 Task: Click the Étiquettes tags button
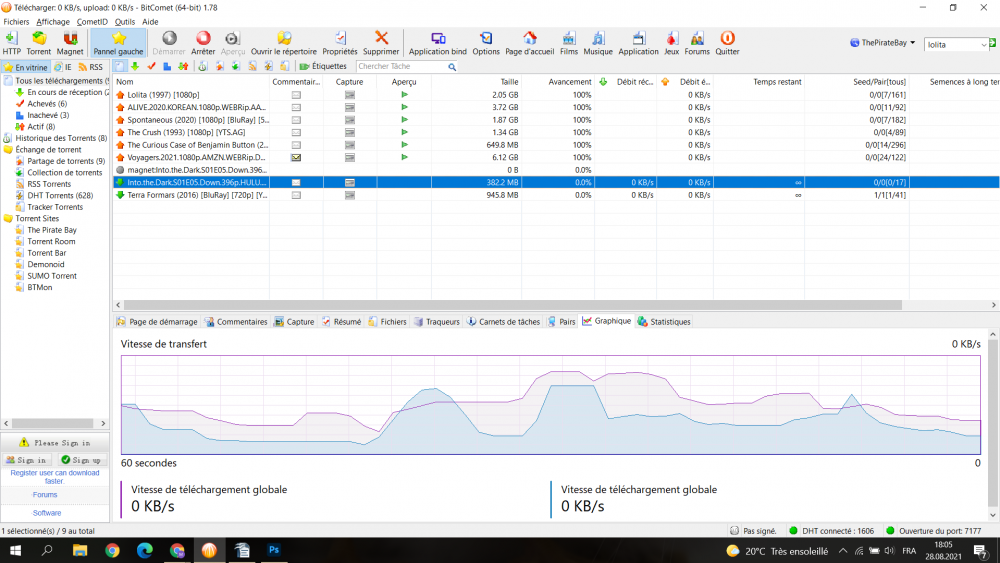tap(323, 66)
